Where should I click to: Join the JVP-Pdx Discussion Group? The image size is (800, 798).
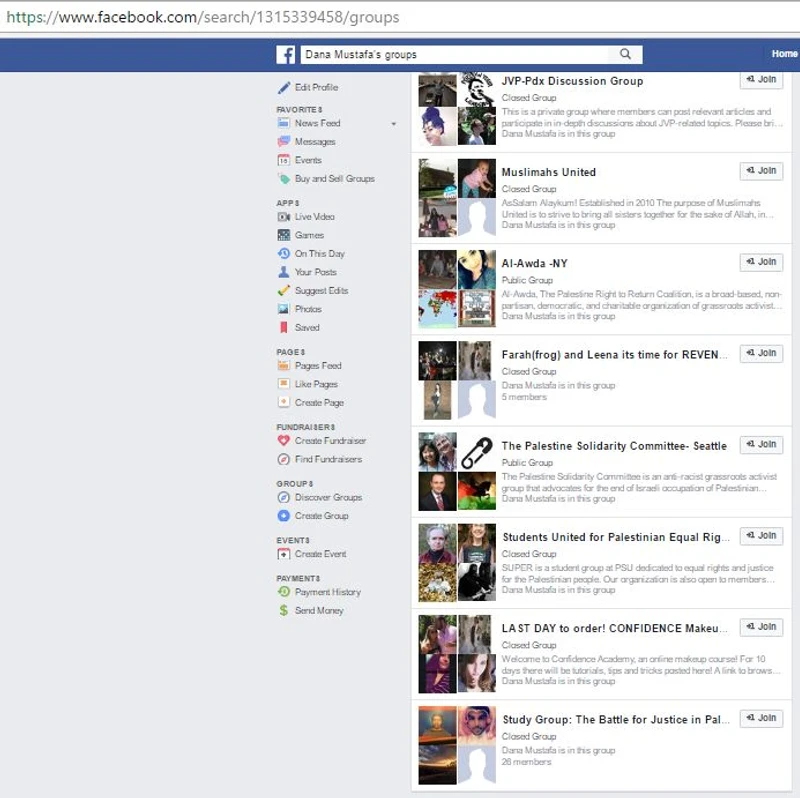pyautogui.click(x=761, y=80)
